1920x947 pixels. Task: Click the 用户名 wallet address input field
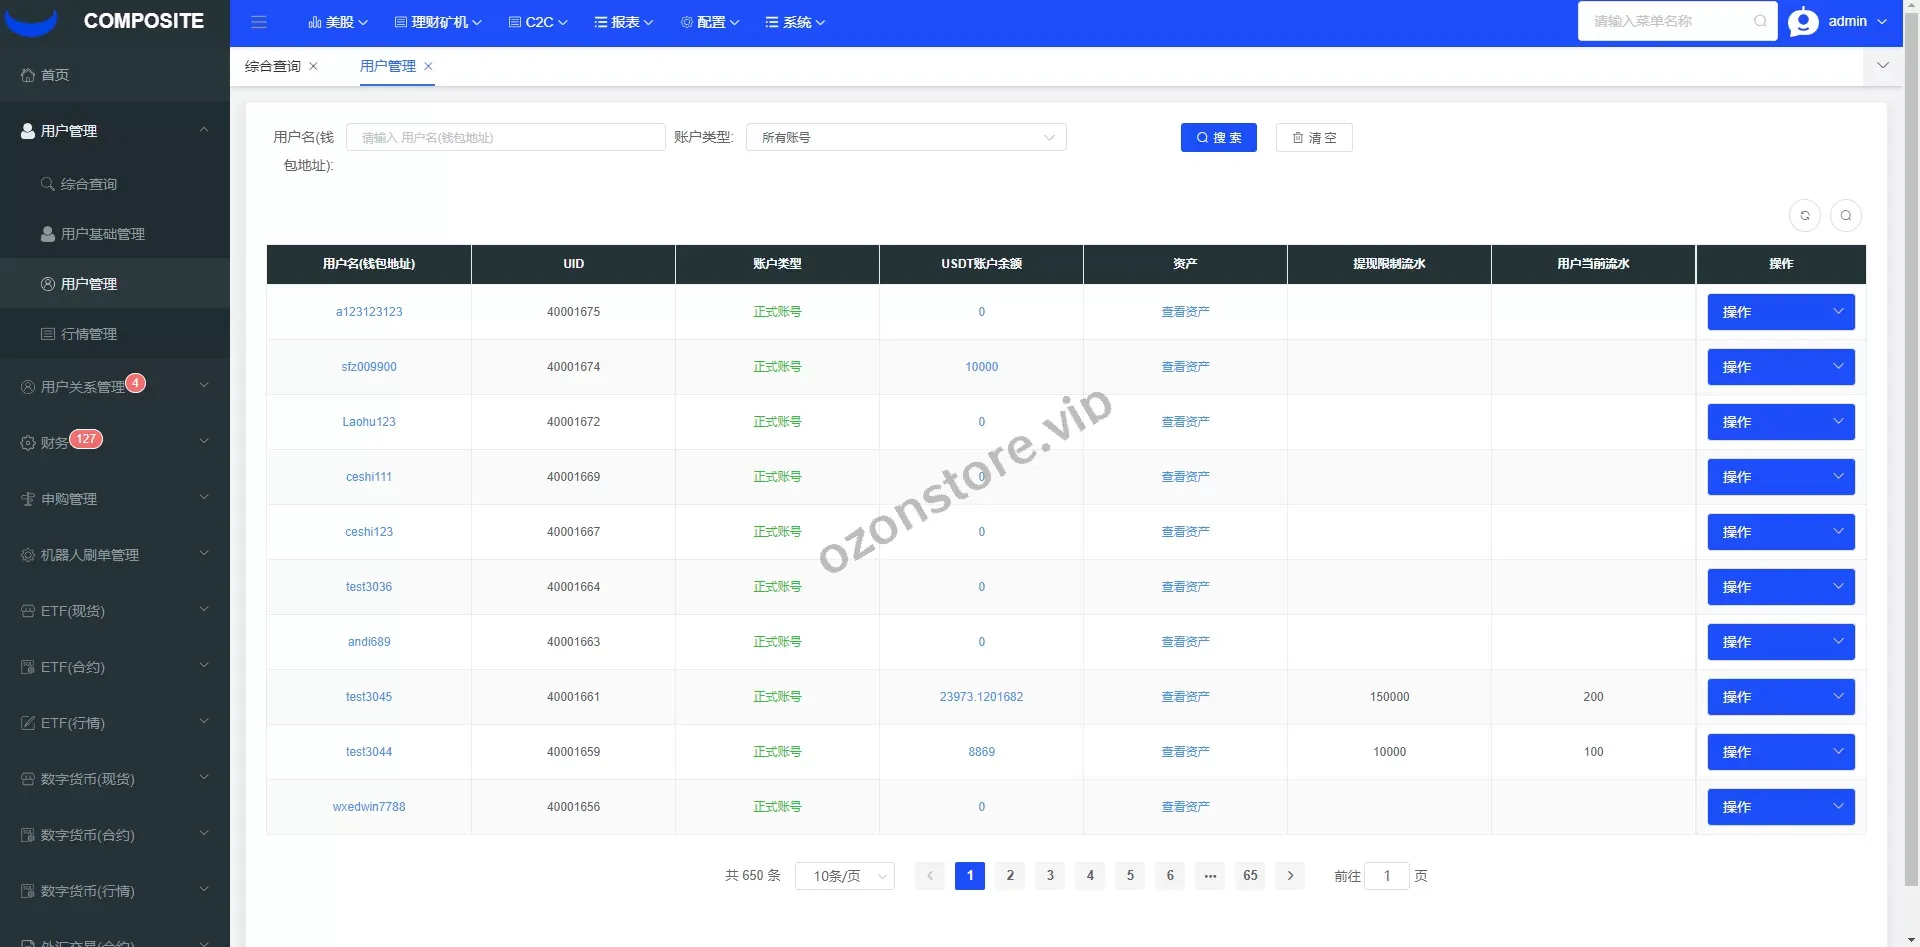pos(505,138)
